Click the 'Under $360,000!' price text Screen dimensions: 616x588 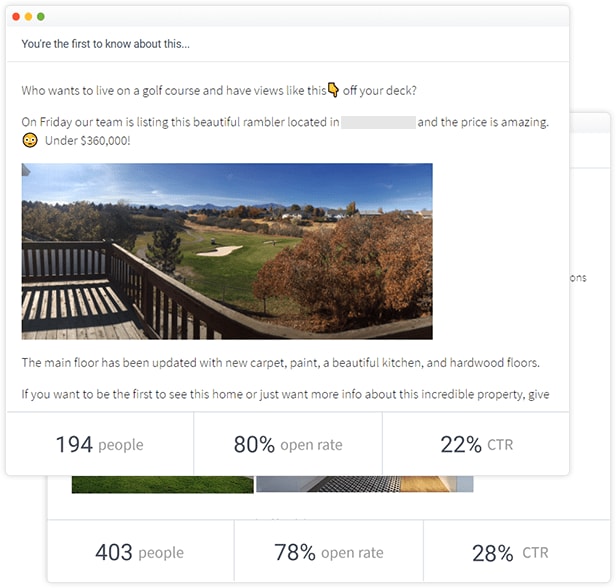(87, 140)
